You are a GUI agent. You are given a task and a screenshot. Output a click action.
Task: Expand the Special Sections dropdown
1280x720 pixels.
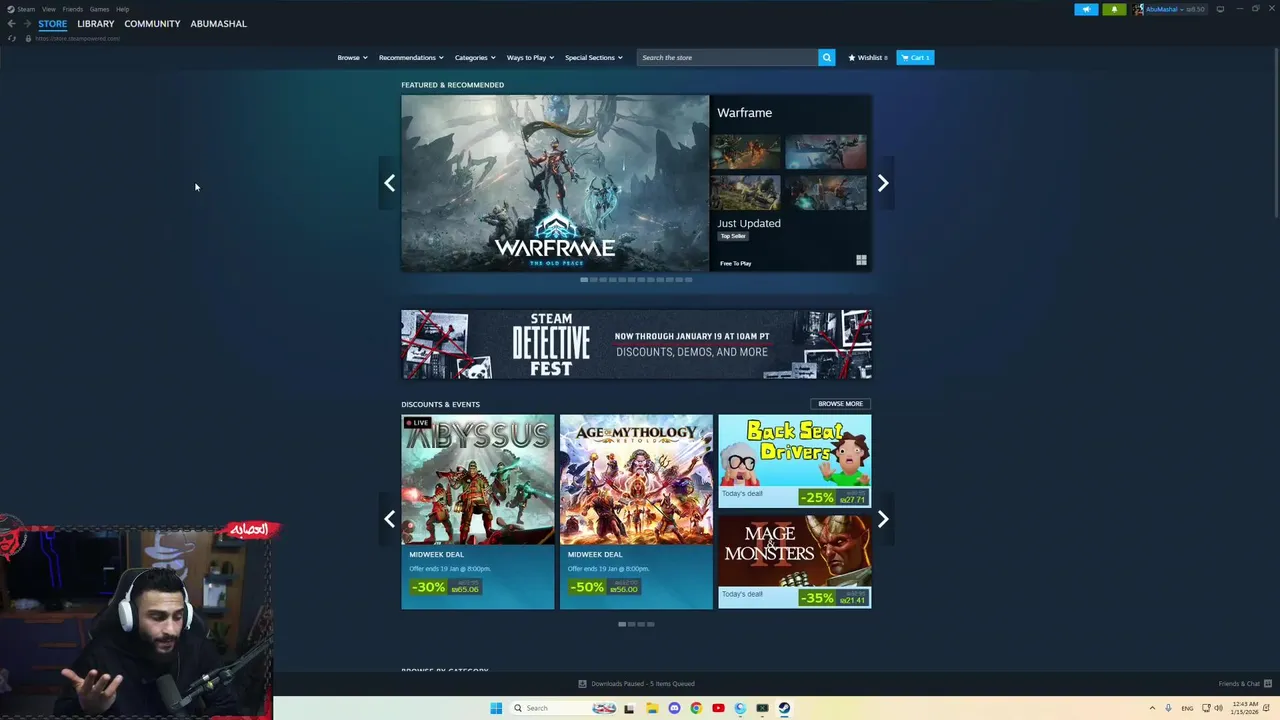[593, 57]
